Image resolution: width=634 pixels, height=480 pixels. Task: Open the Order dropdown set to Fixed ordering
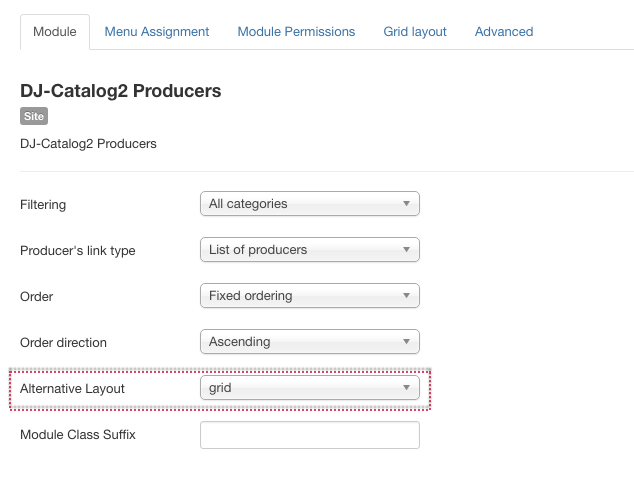310,296
